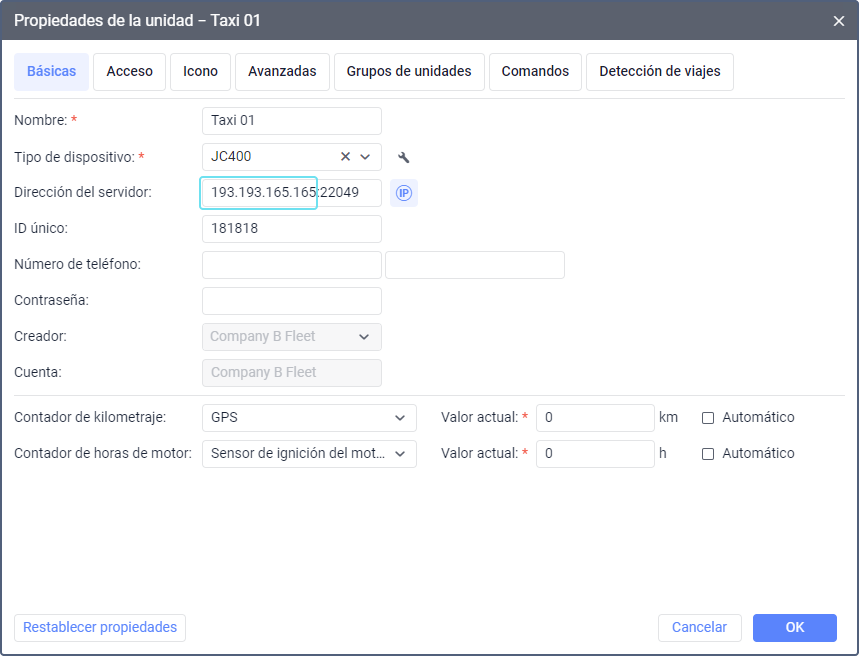Open the Contador de horas de motor dropdown
The image size is (859, 656).
click(x=309, y=453)
